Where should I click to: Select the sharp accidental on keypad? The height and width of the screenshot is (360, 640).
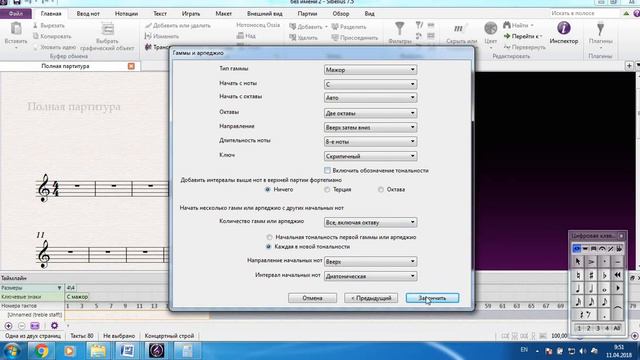pos(591,275)
